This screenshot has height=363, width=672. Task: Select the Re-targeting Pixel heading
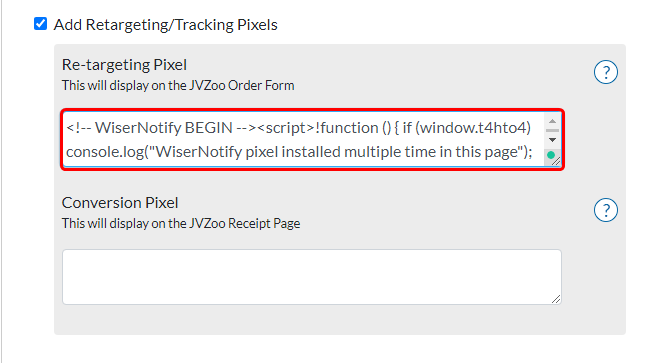(x=124, y=65)
